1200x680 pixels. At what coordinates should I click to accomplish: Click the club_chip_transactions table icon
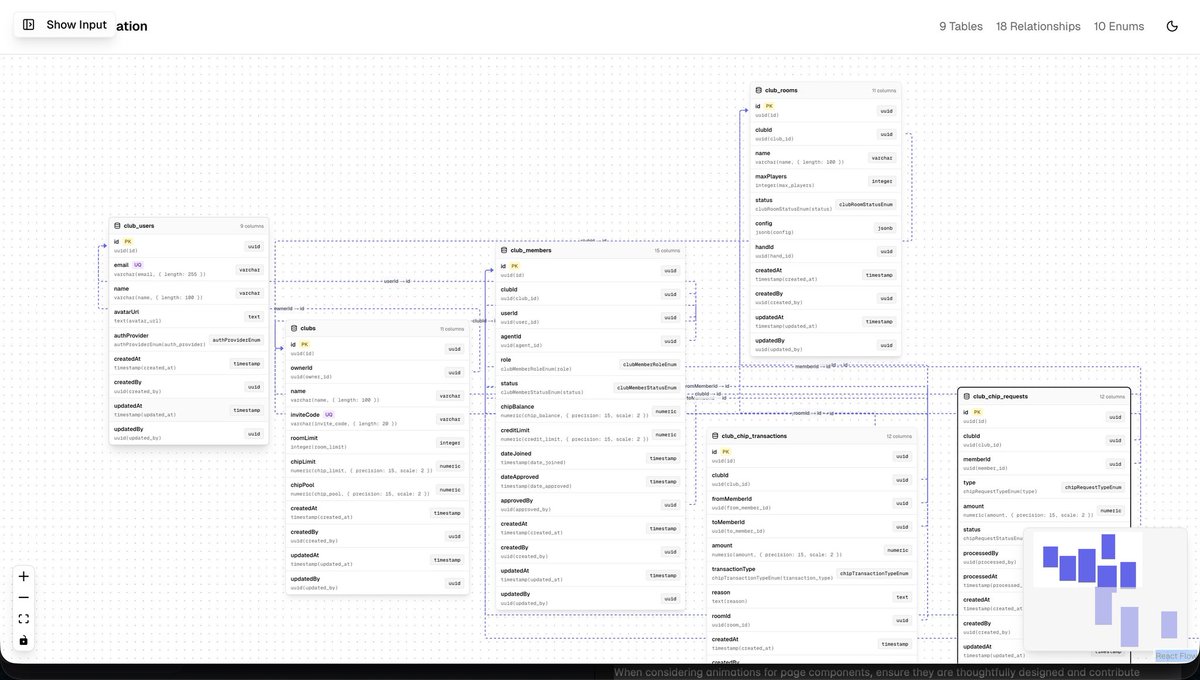[x=715, y=434]
